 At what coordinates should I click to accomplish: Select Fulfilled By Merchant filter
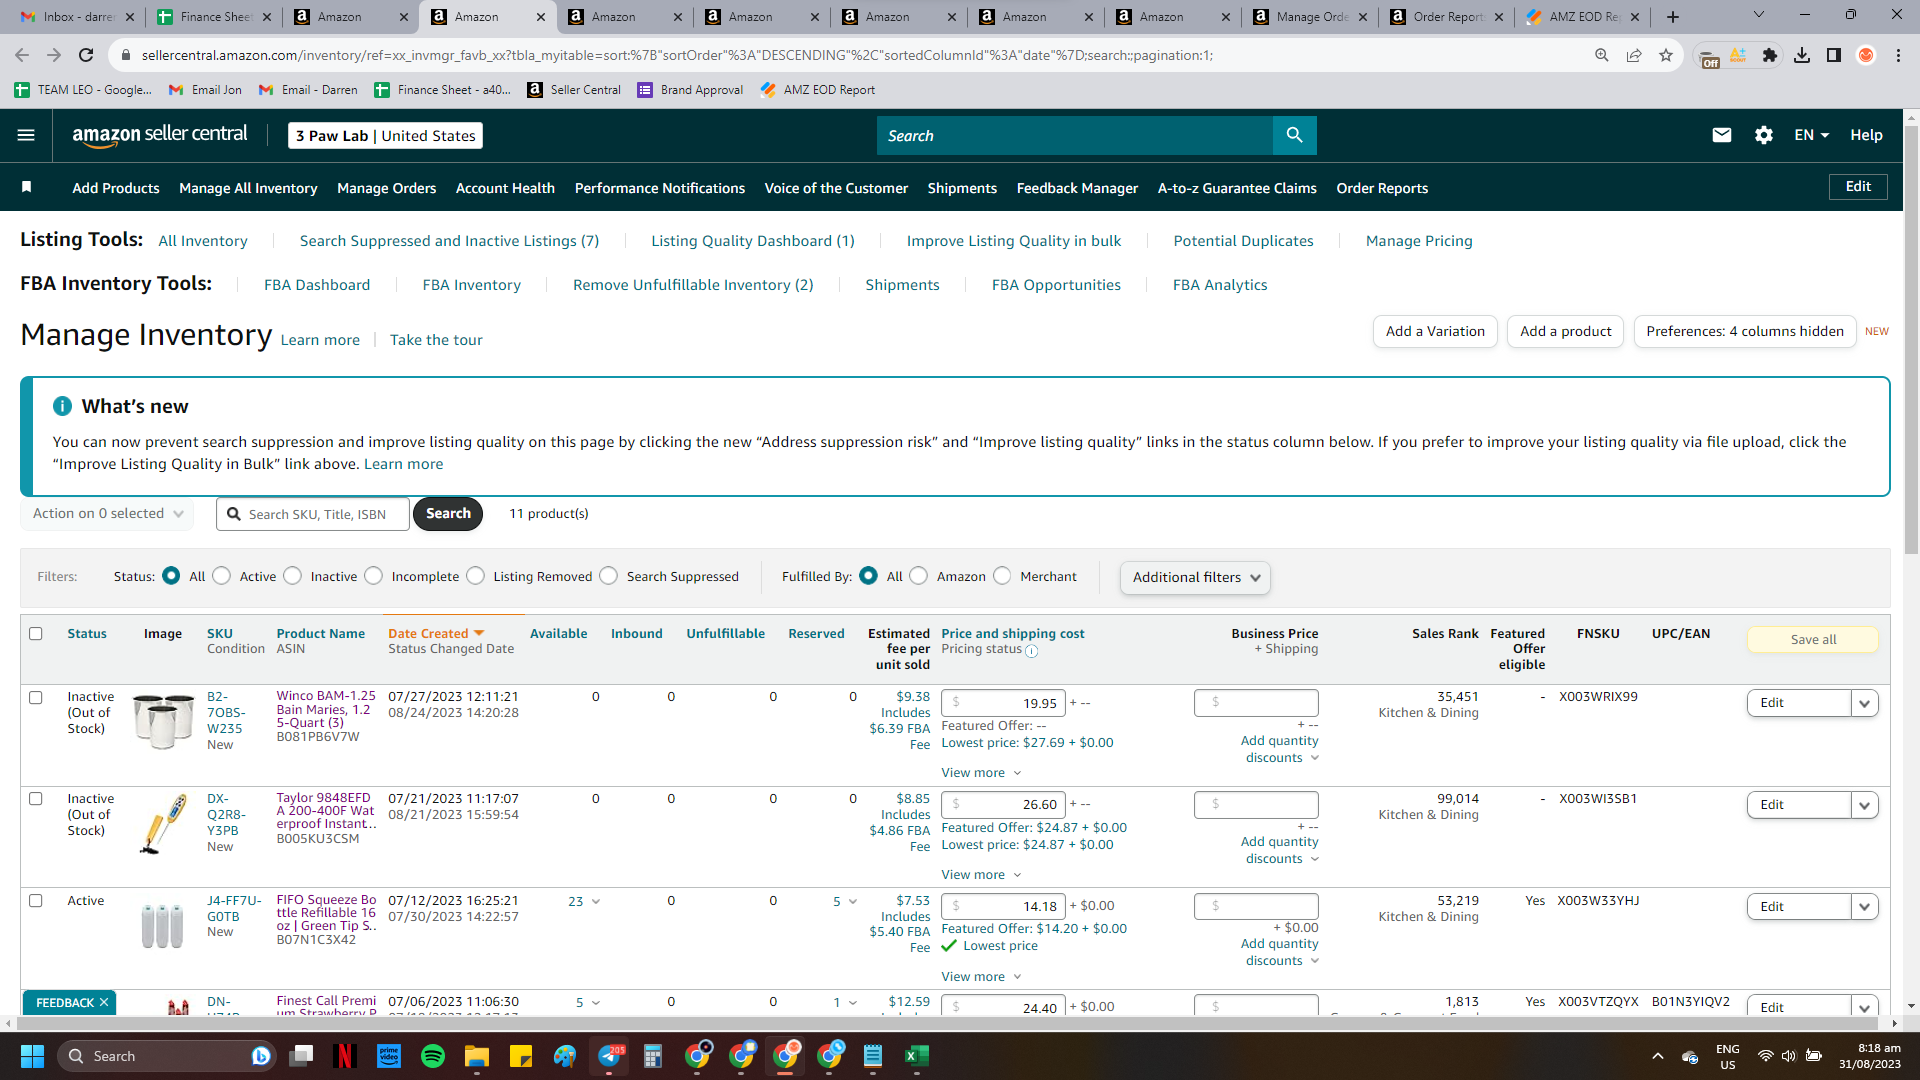[1003, 576]
